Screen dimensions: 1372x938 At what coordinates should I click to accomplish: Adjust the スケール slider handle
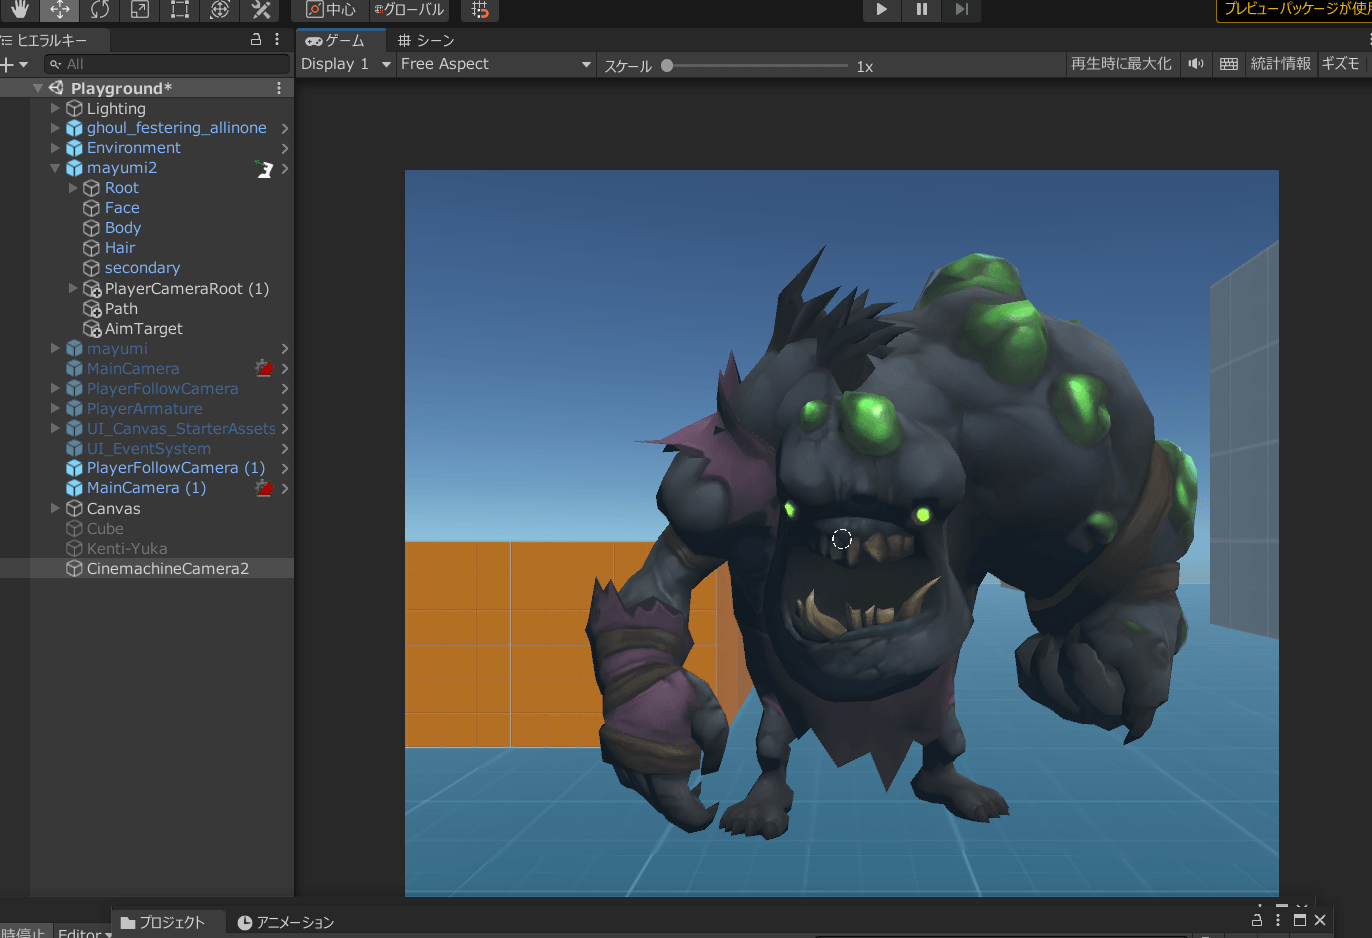point(667,66)
